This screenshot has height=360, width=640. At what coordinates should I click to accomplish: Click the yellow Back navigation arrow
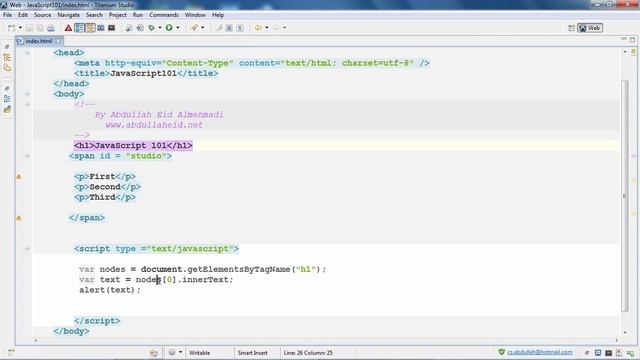258,28
